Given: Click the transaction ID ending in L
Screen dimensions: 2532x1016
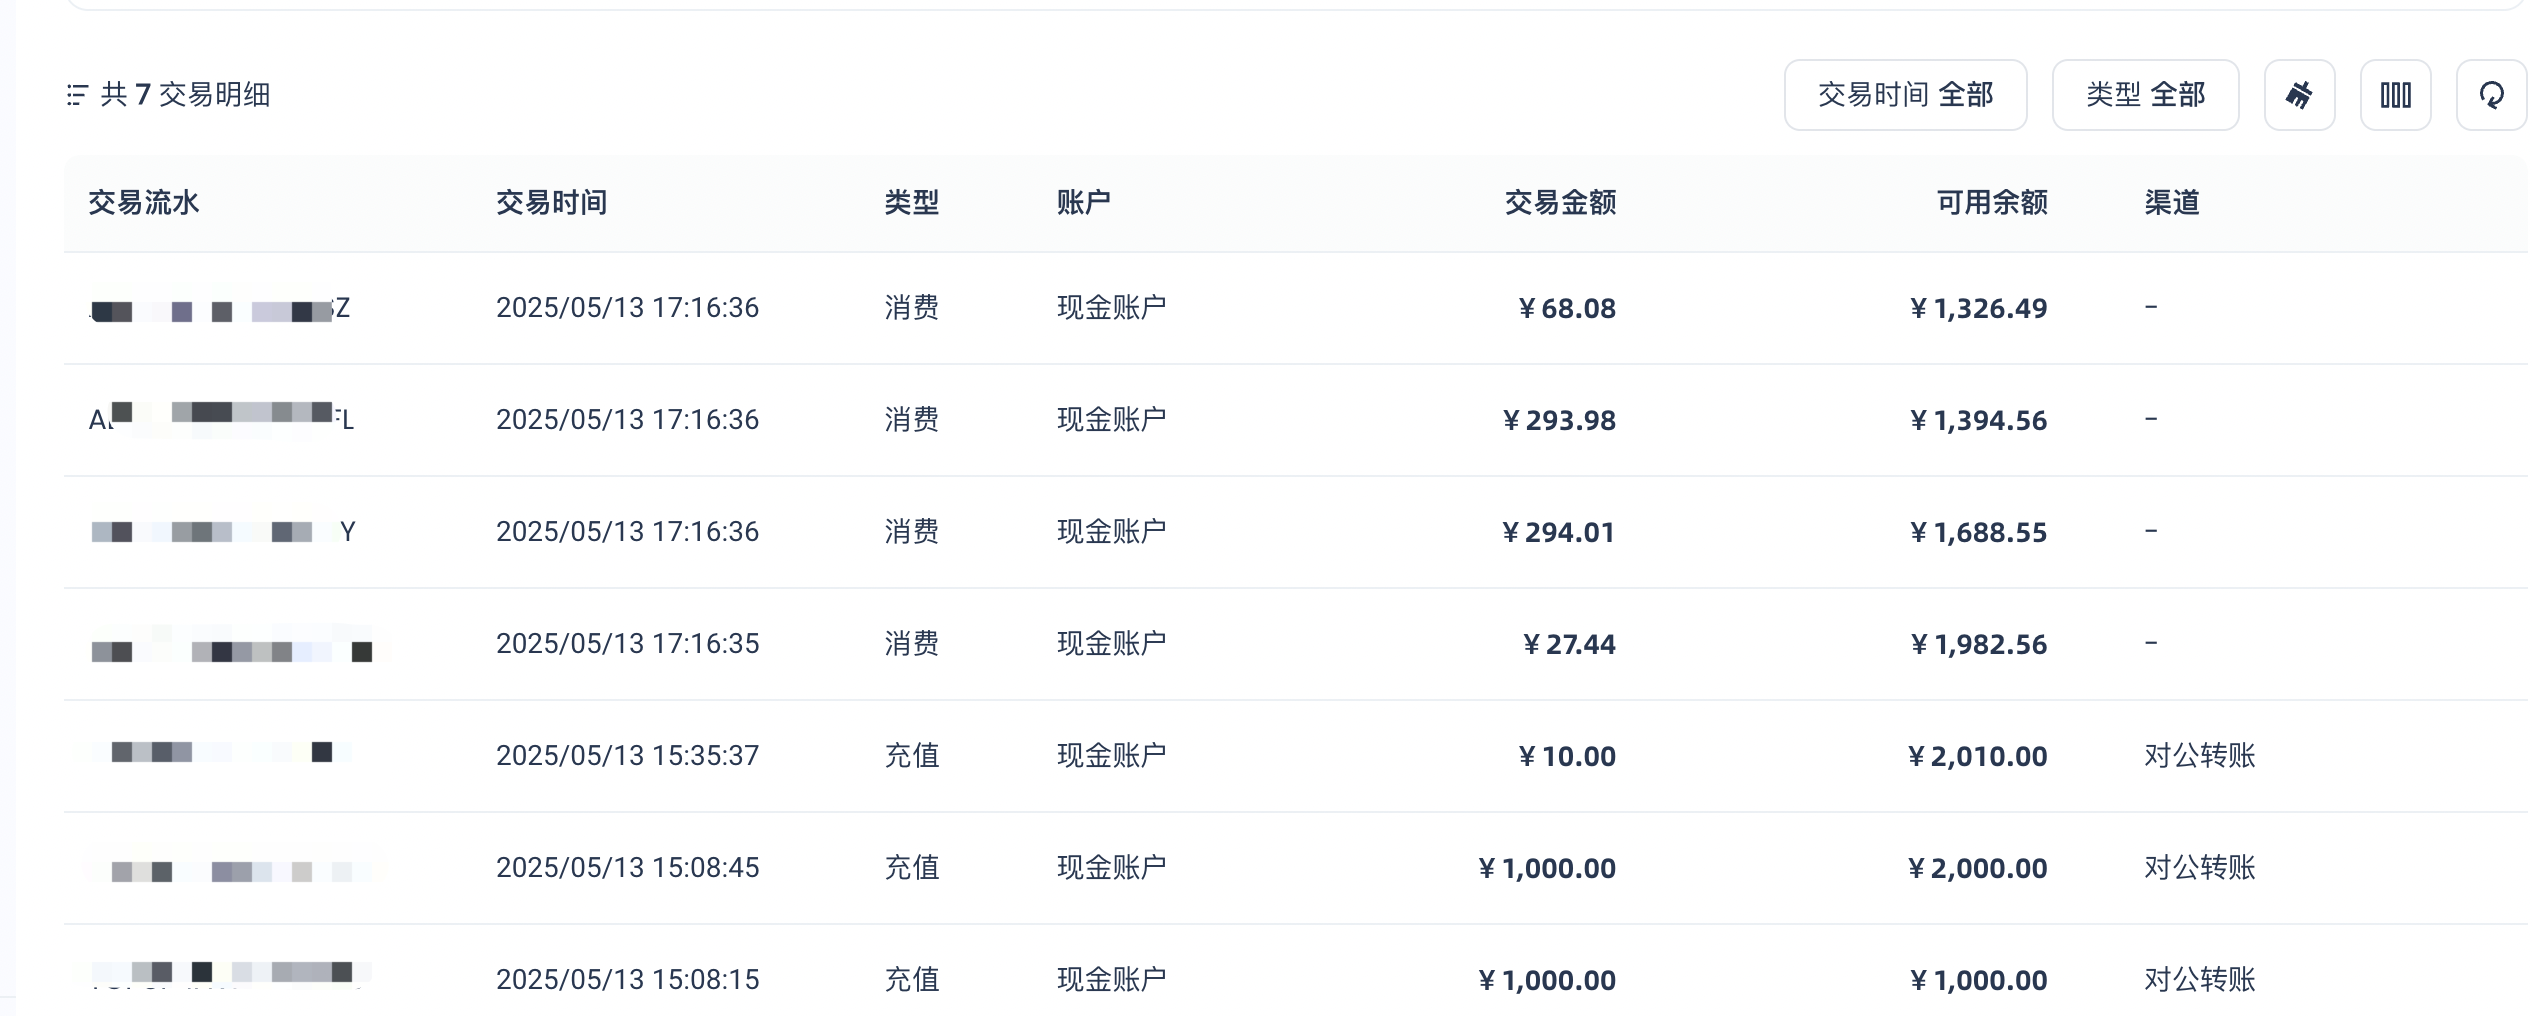Looking at the screenshot, I should tap(220, 419).
